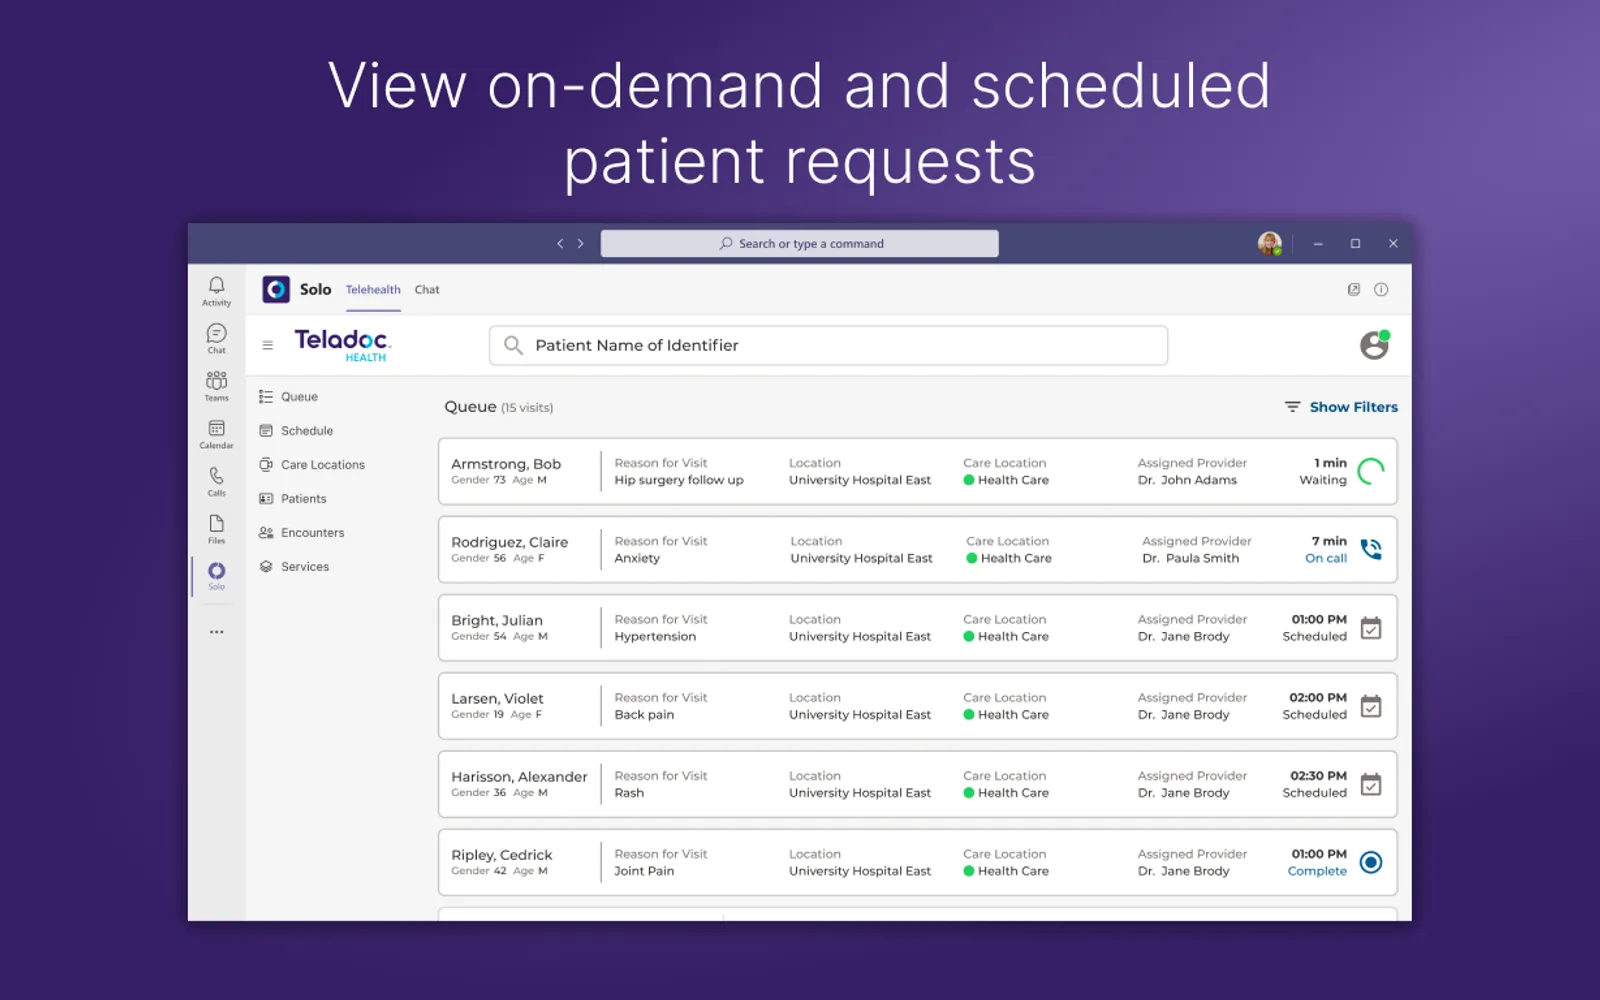Switch to the Telehealth tab
This screenshot has width=1600, height=1000.
coord(373,290)
